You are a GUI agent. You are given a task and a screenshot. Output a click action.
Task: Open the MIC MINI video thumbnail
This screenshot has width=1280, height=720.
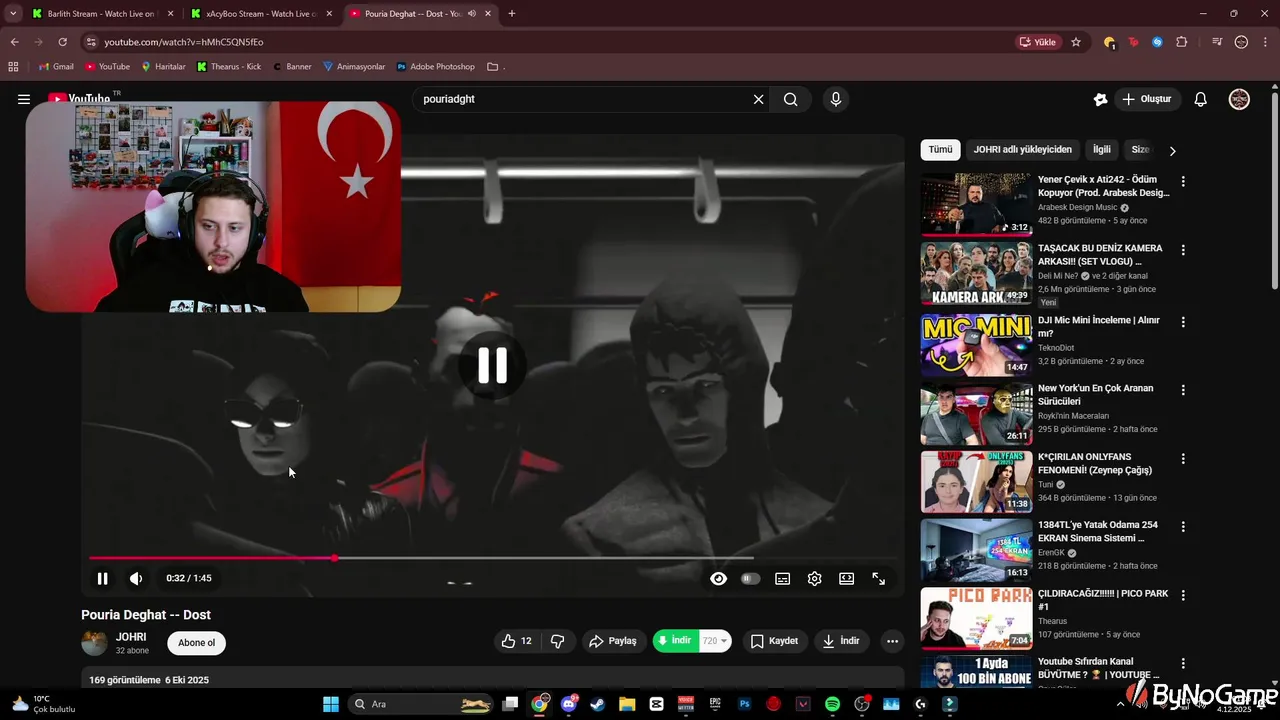click(x=976, y=345)
